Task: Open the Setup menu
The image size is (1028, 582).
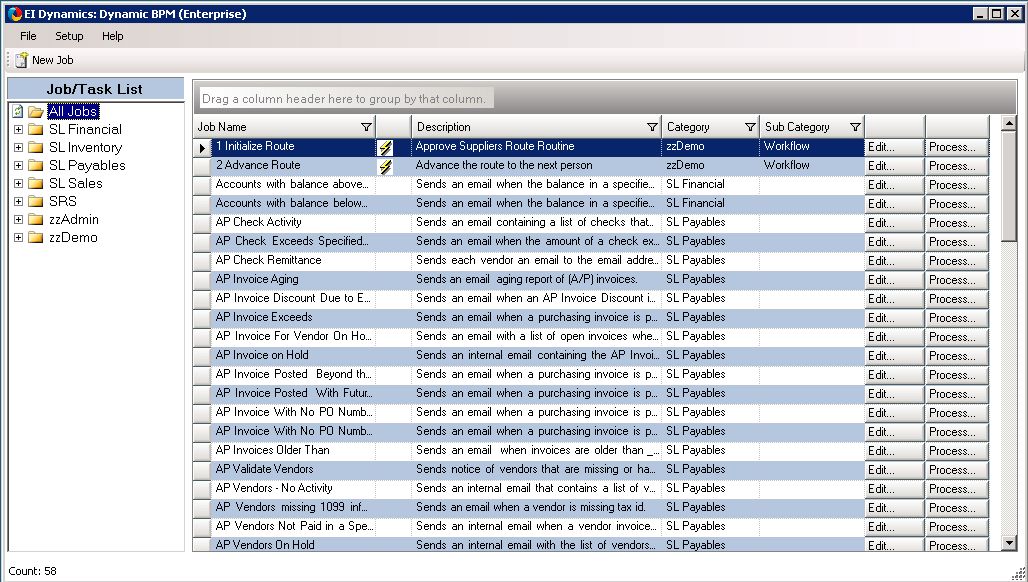Action: (69, 36)
